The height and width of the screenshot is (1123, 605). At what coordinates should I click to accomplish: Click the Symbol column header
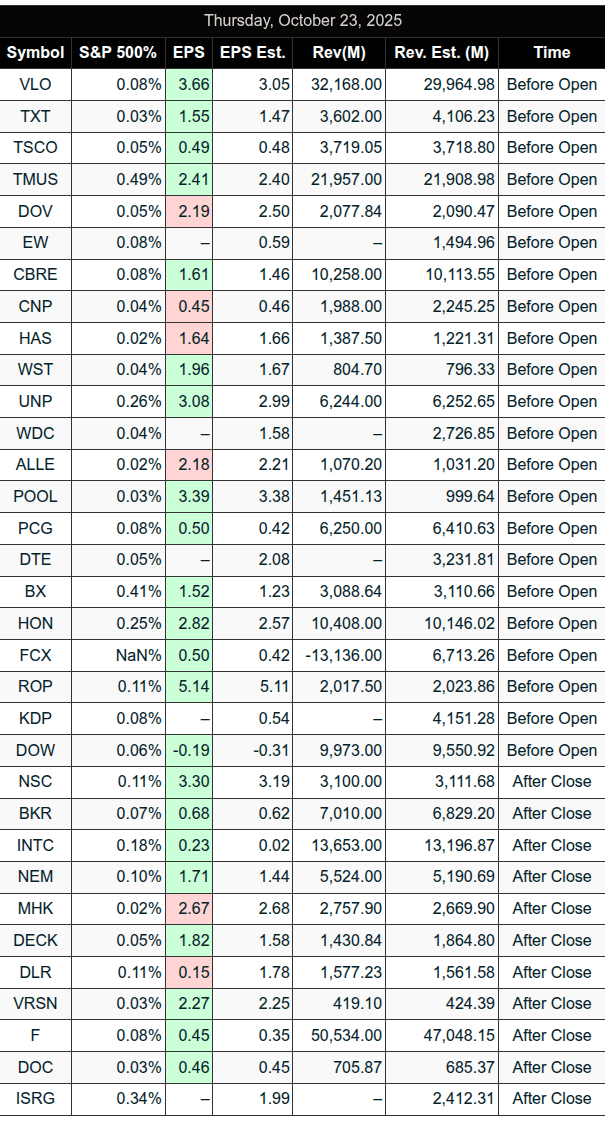click(36, 52)
